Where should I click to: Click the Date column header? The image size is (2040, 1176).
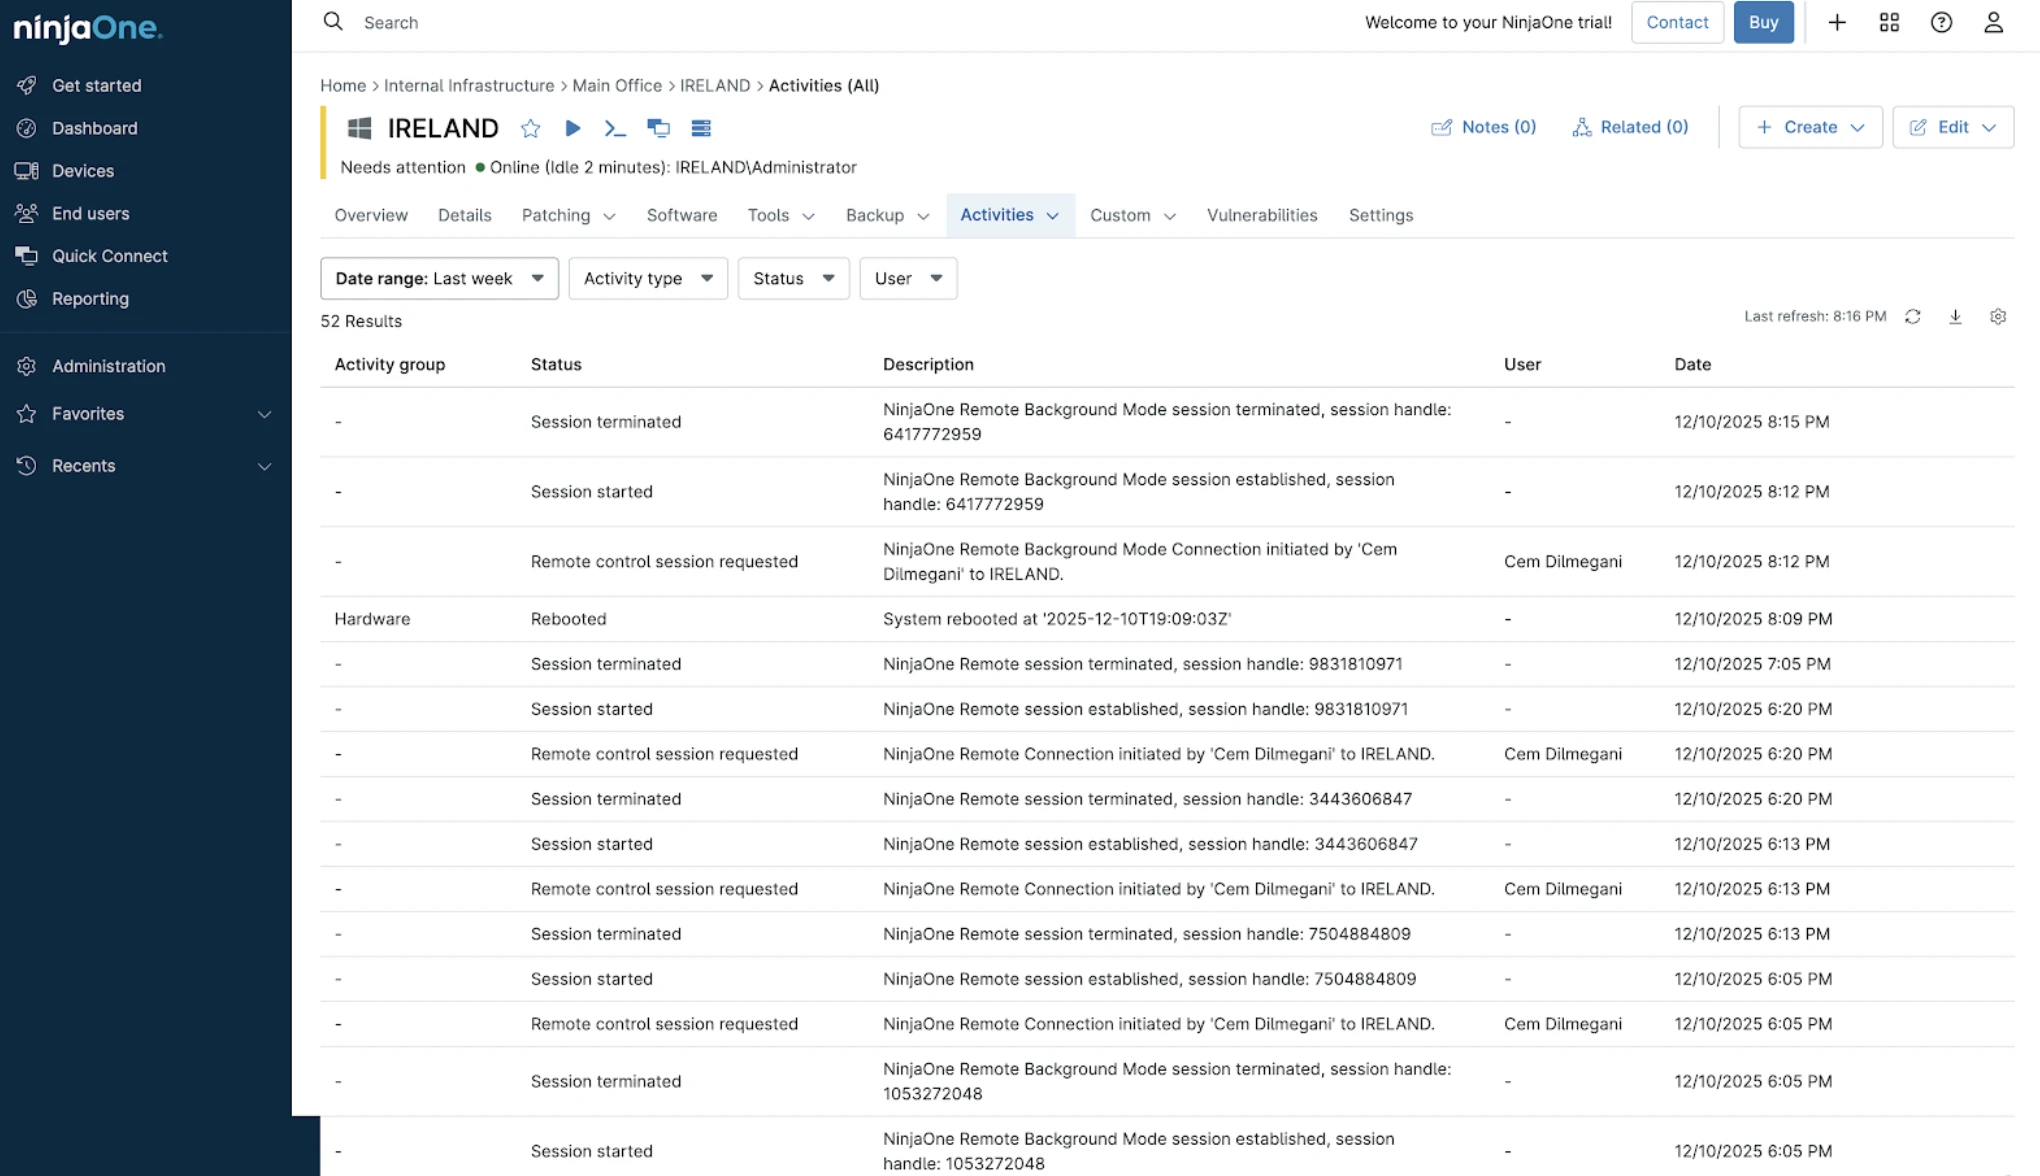tap(1692, 364)
